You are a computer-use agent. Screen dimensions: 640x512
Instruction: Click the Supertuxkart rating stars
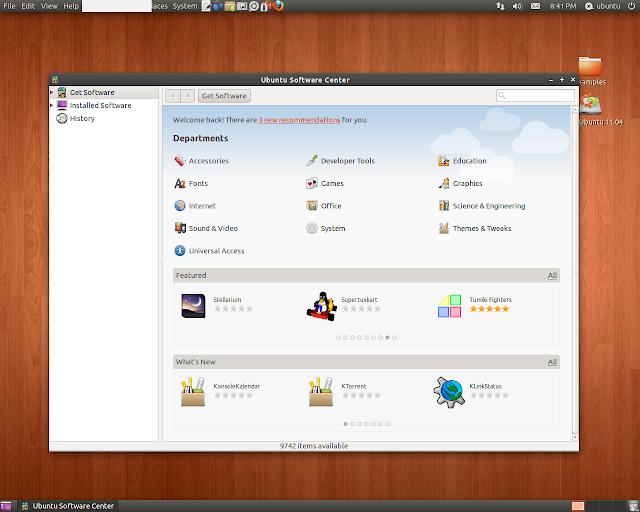361,309
